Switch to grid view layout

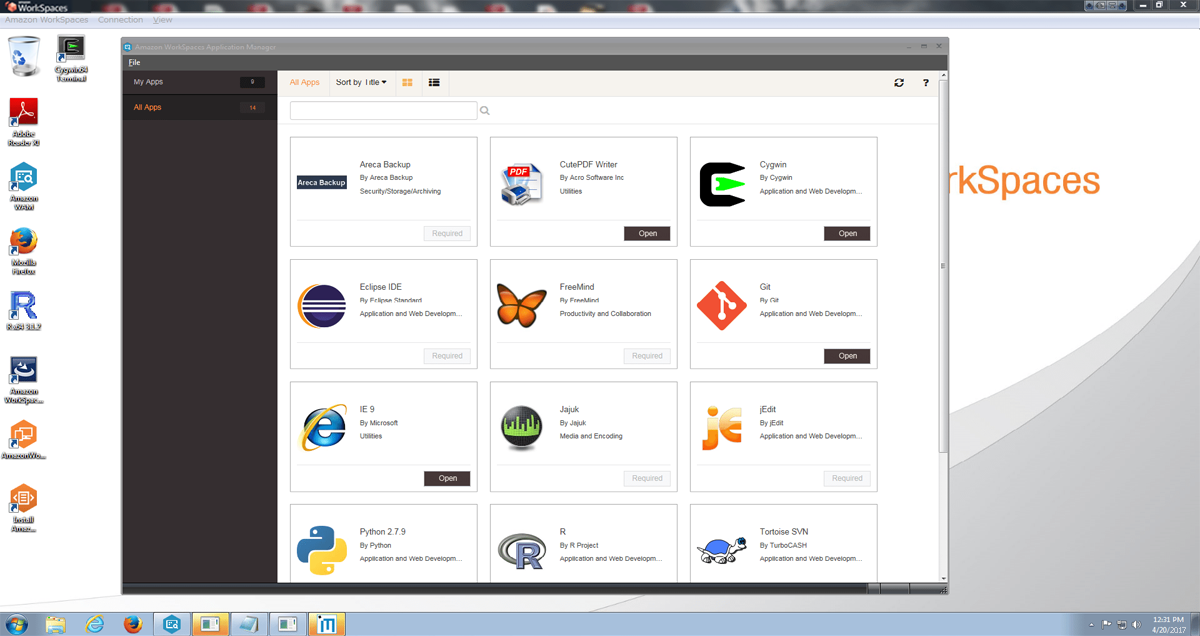(407, 82)
